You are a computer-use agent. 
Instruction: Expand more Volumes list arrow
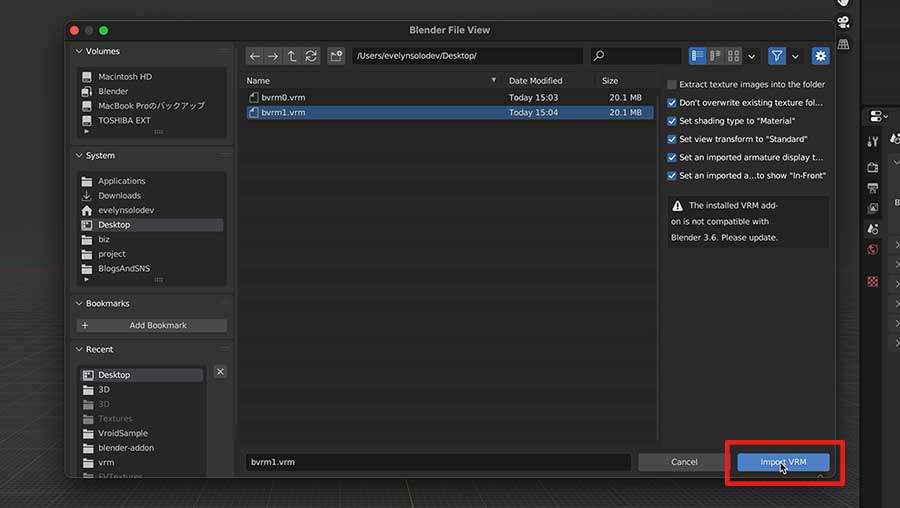pyautogui.click(x=86, y=132)
